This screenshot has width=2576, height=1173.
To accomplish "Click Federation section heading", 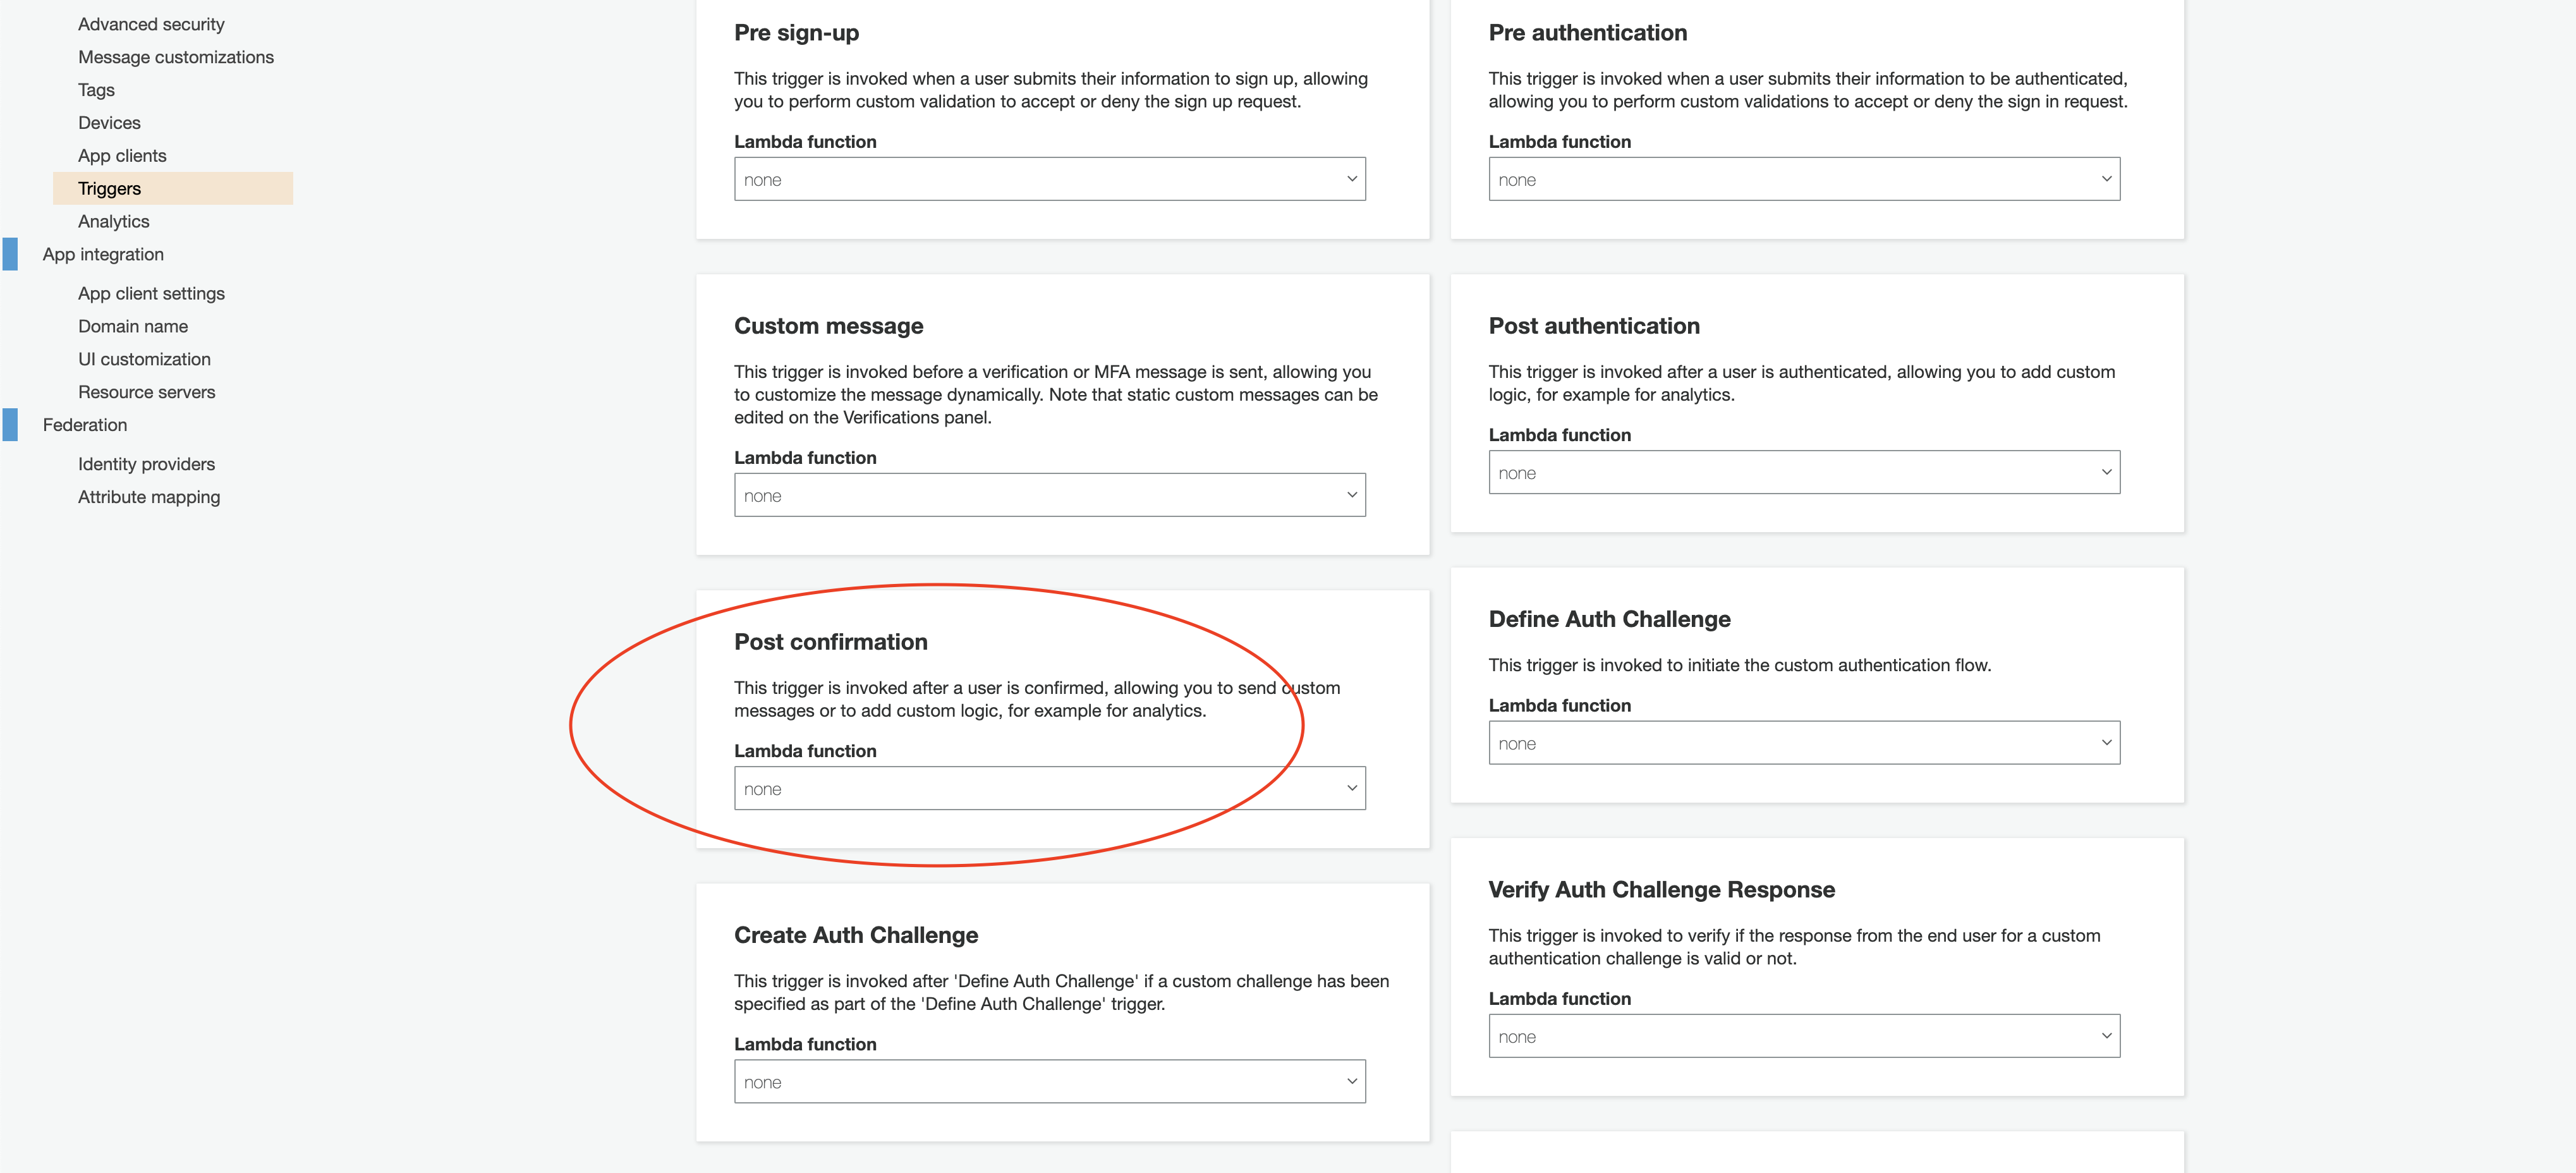I will click(x=85, y=425).
